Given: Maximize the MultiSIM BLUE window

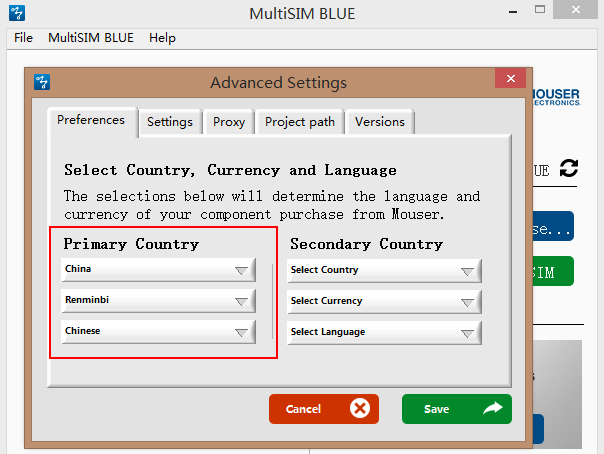Looking at the screenshot, I should (x=540, y=10).
